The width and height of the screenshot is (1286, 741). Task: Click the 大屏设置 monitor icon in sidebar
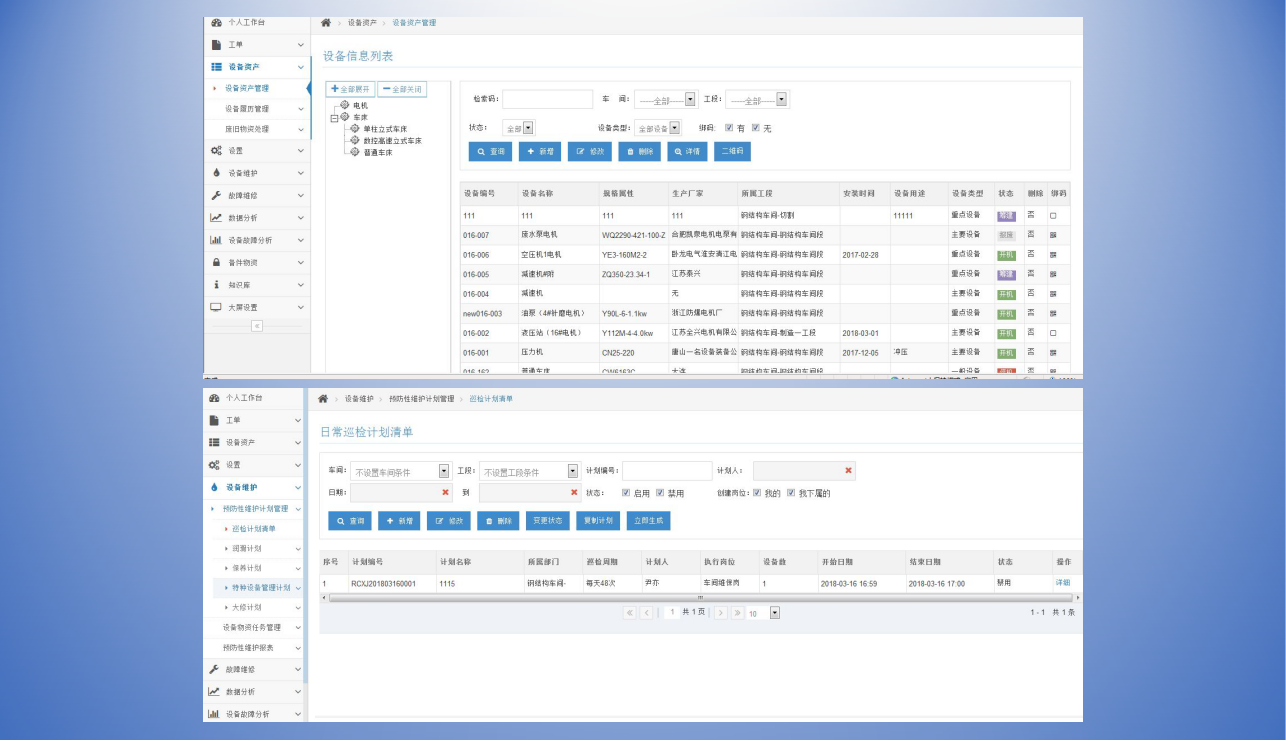click(216, 307)
